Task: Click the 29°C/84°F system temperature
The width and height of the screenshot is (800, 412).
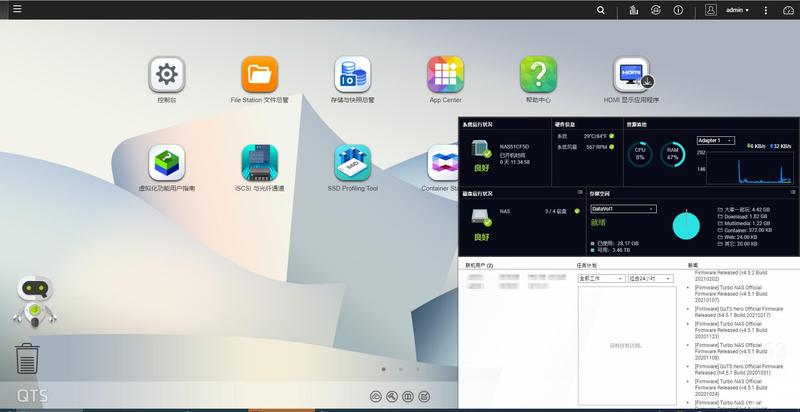Action: point(595,136)
